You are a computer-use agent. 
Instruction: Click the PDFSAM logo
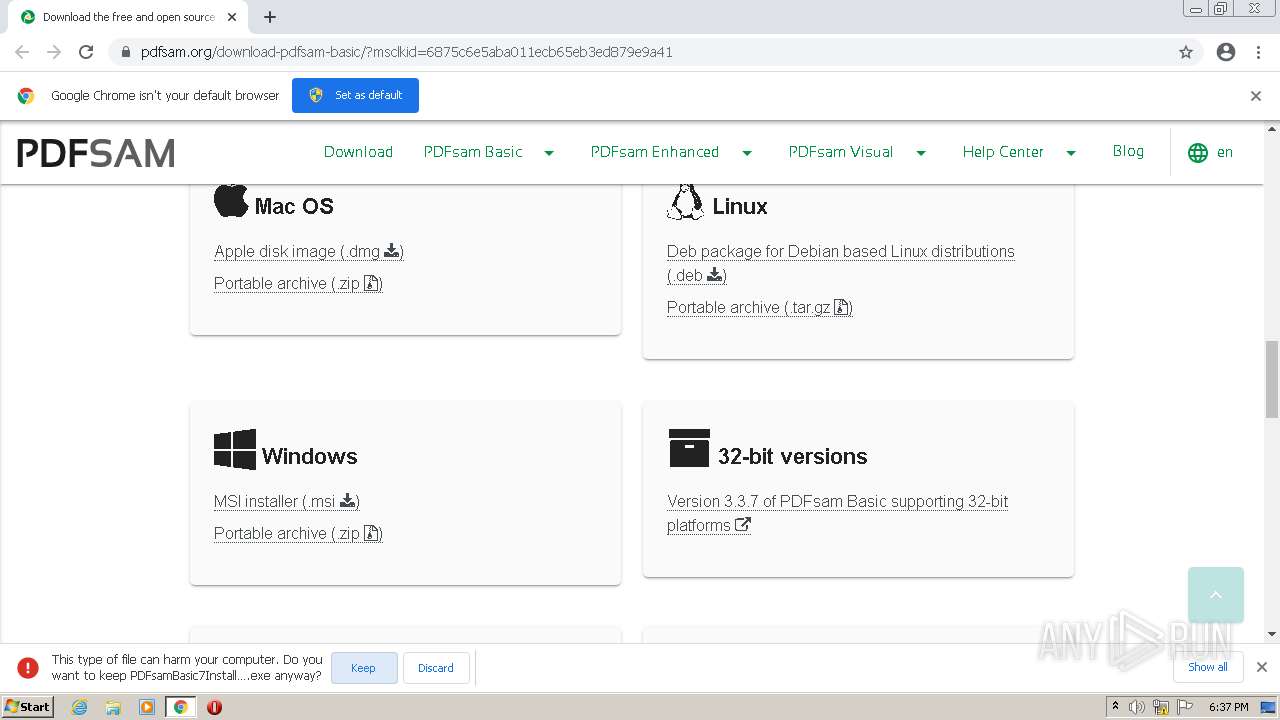[x=96, y=153]
